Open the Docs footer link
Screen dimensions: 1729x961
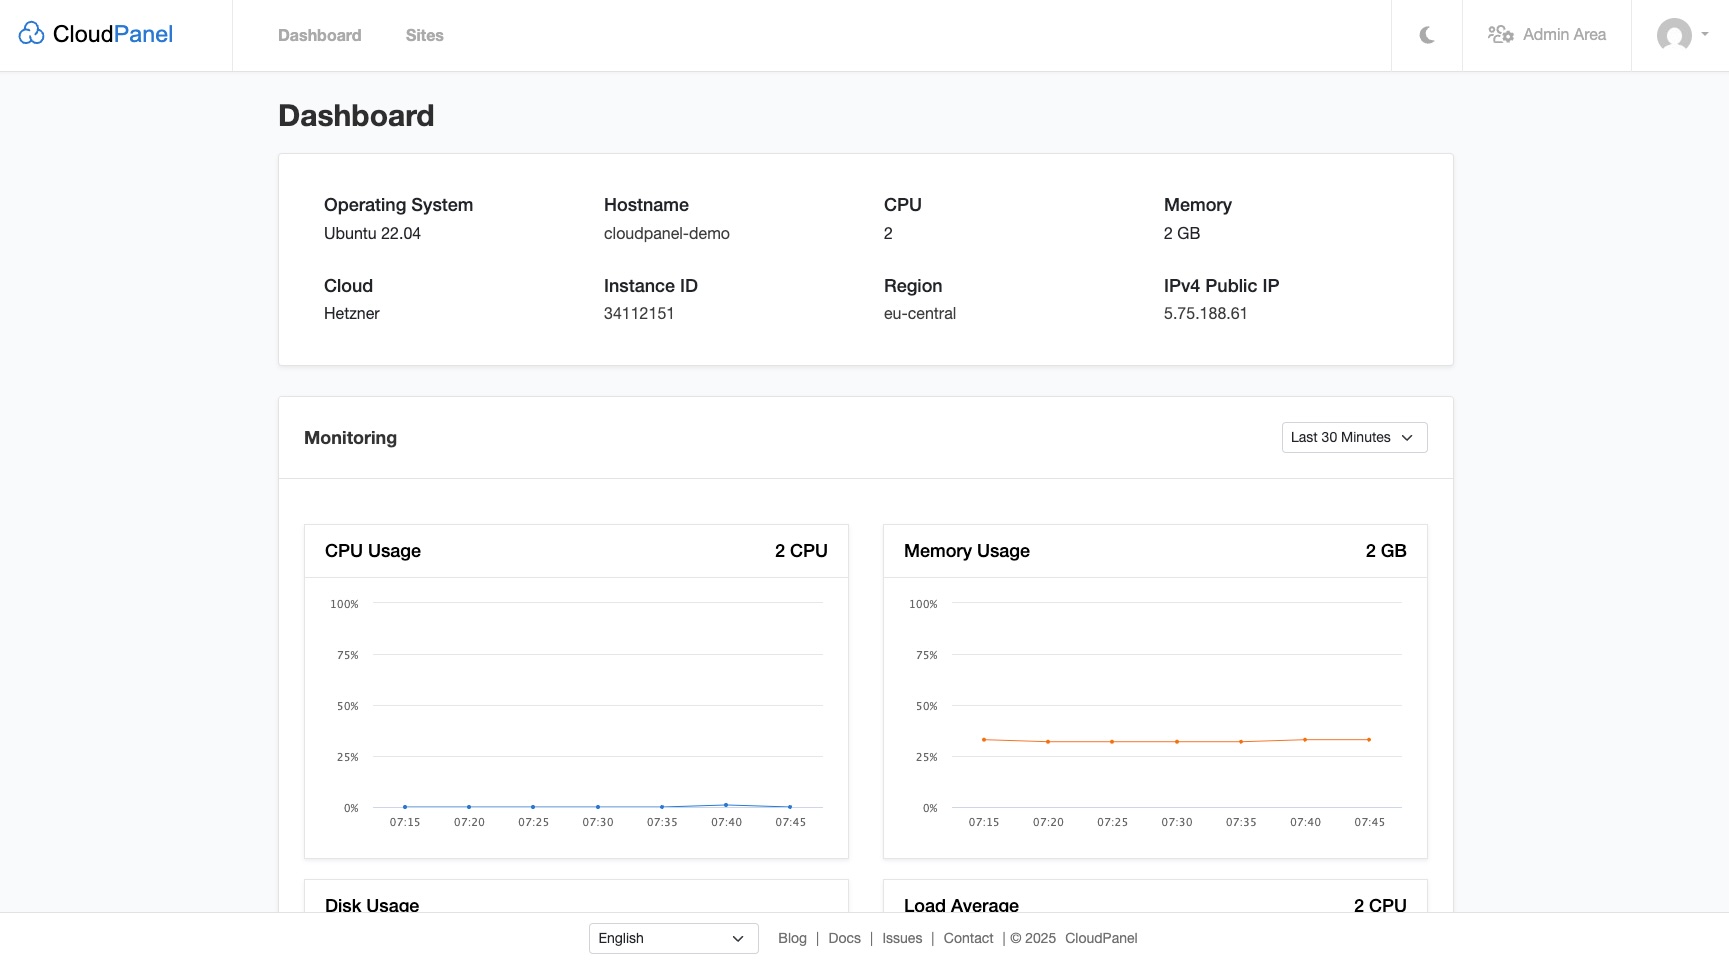844,938
